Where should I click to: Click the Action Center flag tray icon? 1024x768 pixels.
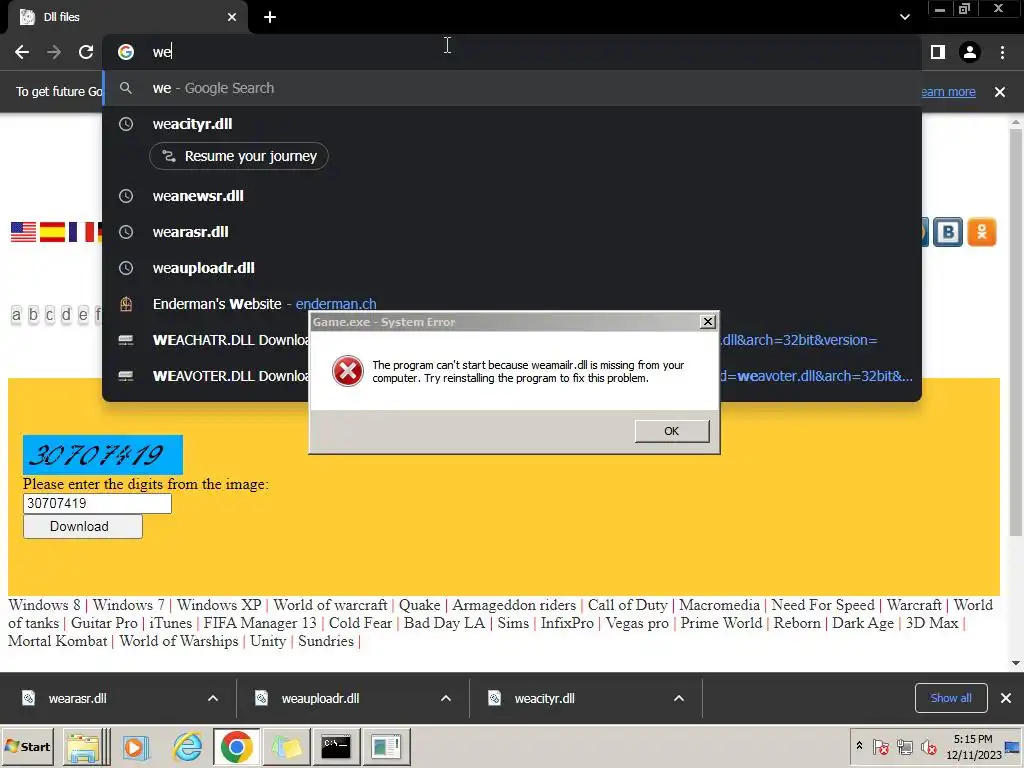pos(880,746)
